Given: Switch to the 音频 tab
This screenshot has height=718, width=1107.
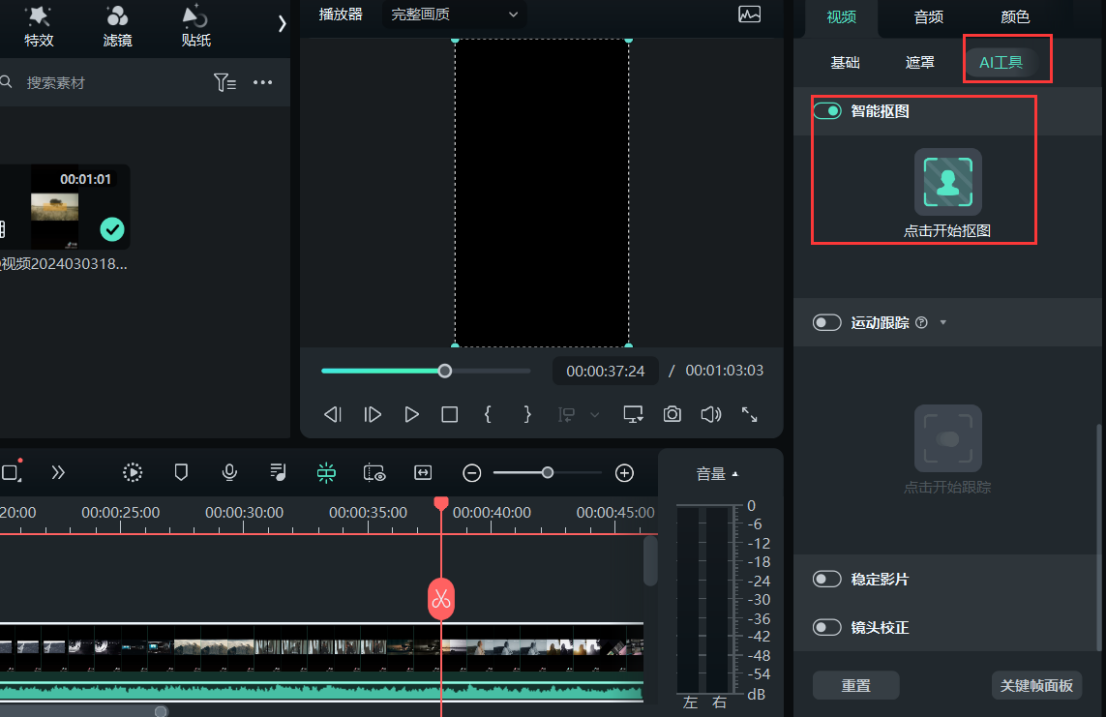Looking at the screenshot, I should (x=928, y=17).
